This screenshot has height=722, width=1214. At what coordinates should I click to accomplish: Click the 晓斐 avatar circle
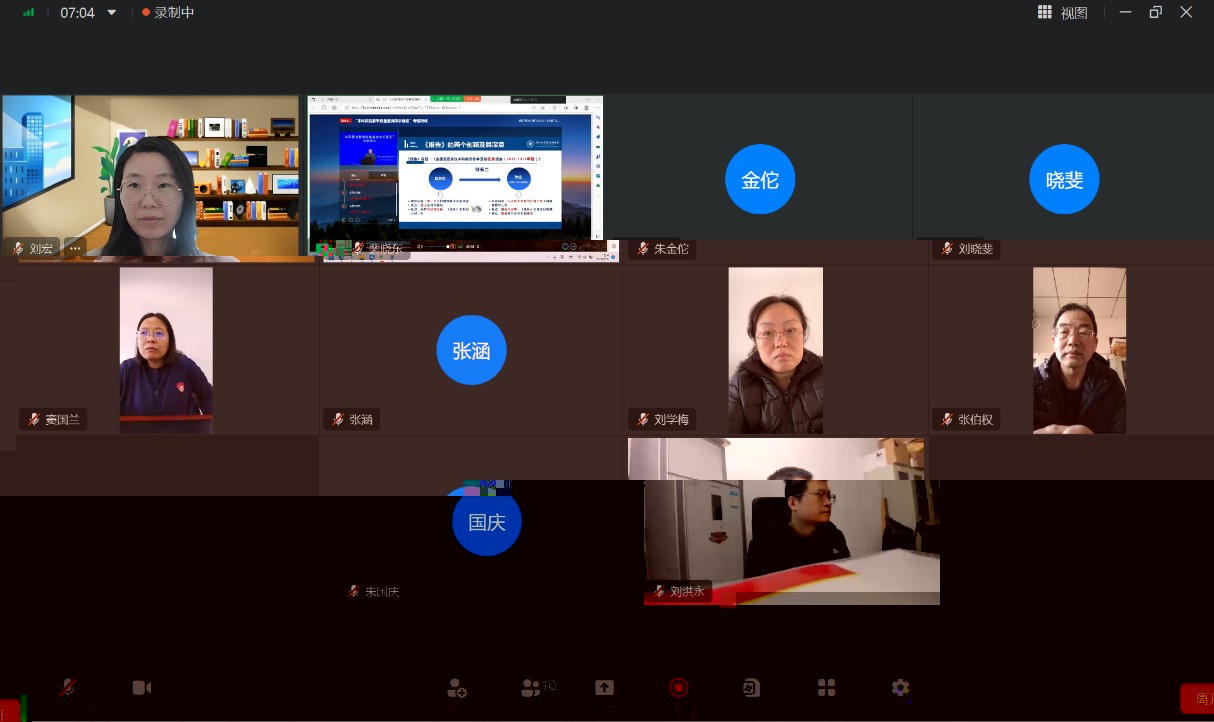1064,180
